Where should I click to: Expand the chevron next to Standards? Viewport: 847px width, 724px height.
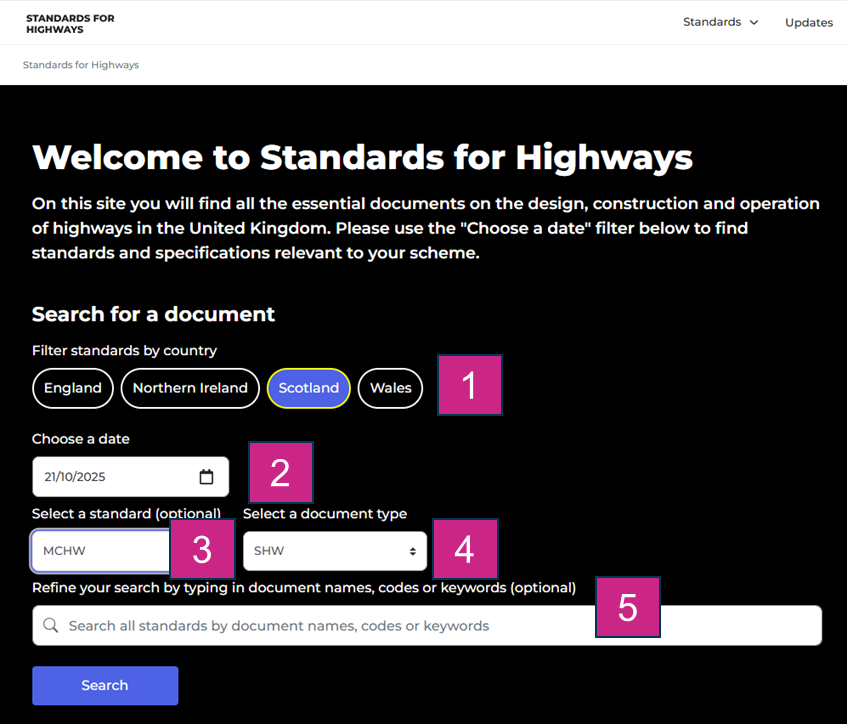(754, 23)
